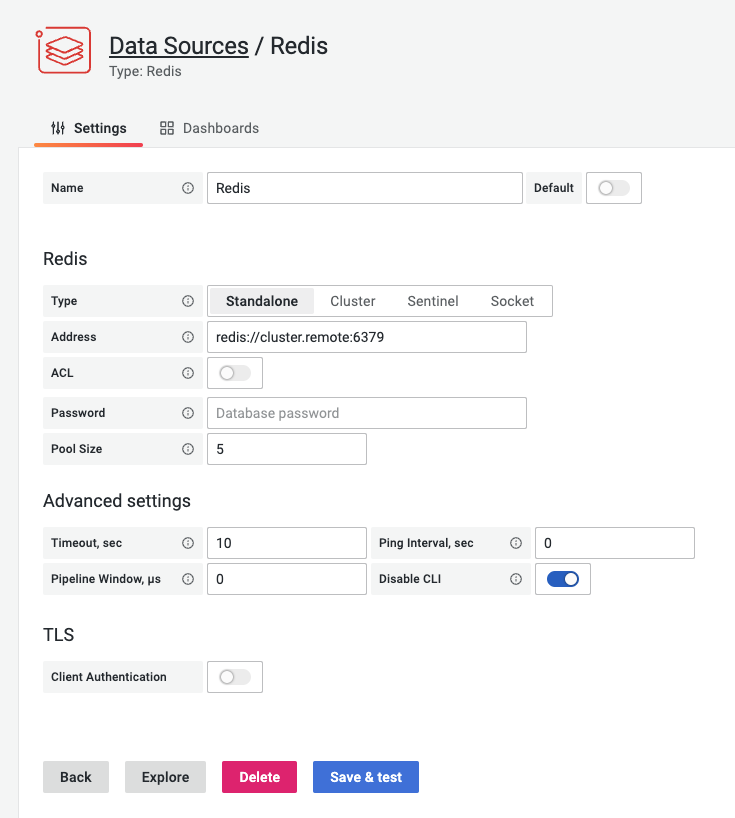The width and height of the screenshot is (735, 818).
Task: Enable Client Authentication under TLS
Action: pyautogui.click(x=234, y=677)
